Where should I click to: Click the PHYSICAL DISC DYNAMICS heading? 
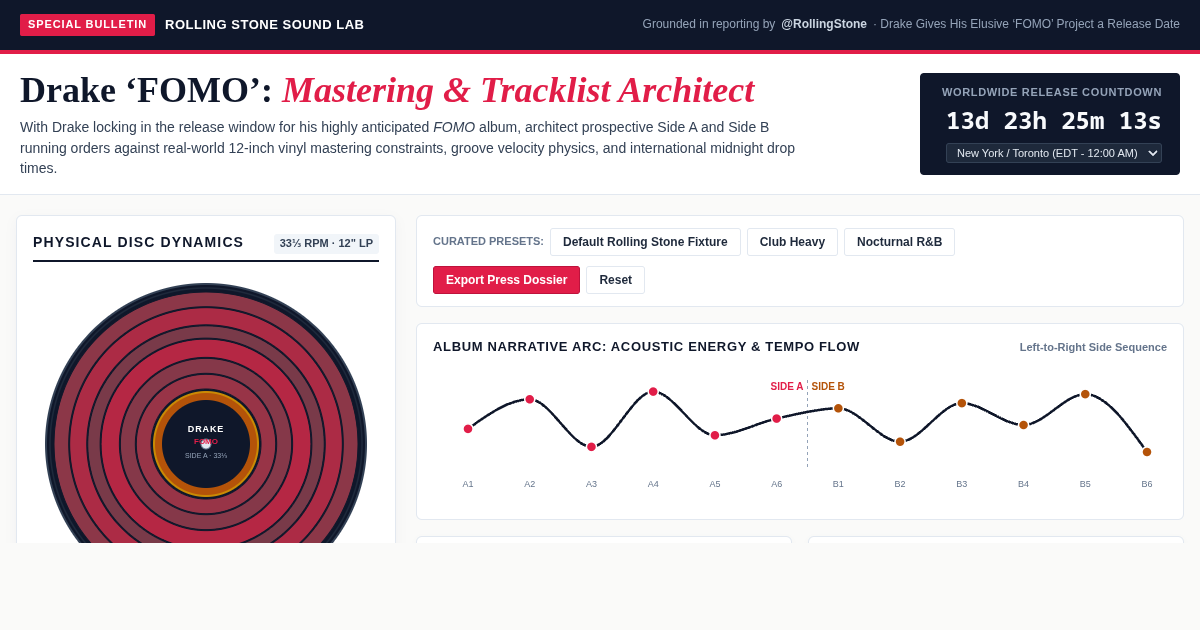point(138,242)
